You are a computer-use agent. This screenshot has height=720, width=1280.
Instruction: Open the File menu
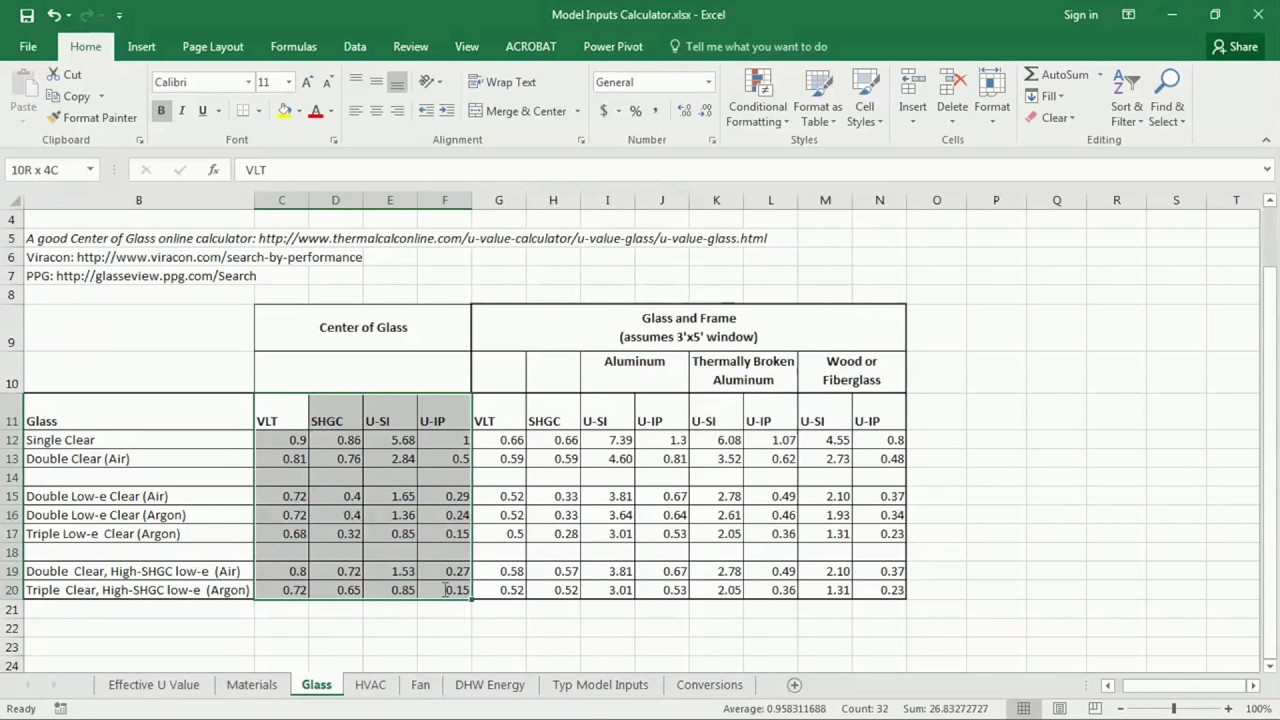tap(28, 47)
